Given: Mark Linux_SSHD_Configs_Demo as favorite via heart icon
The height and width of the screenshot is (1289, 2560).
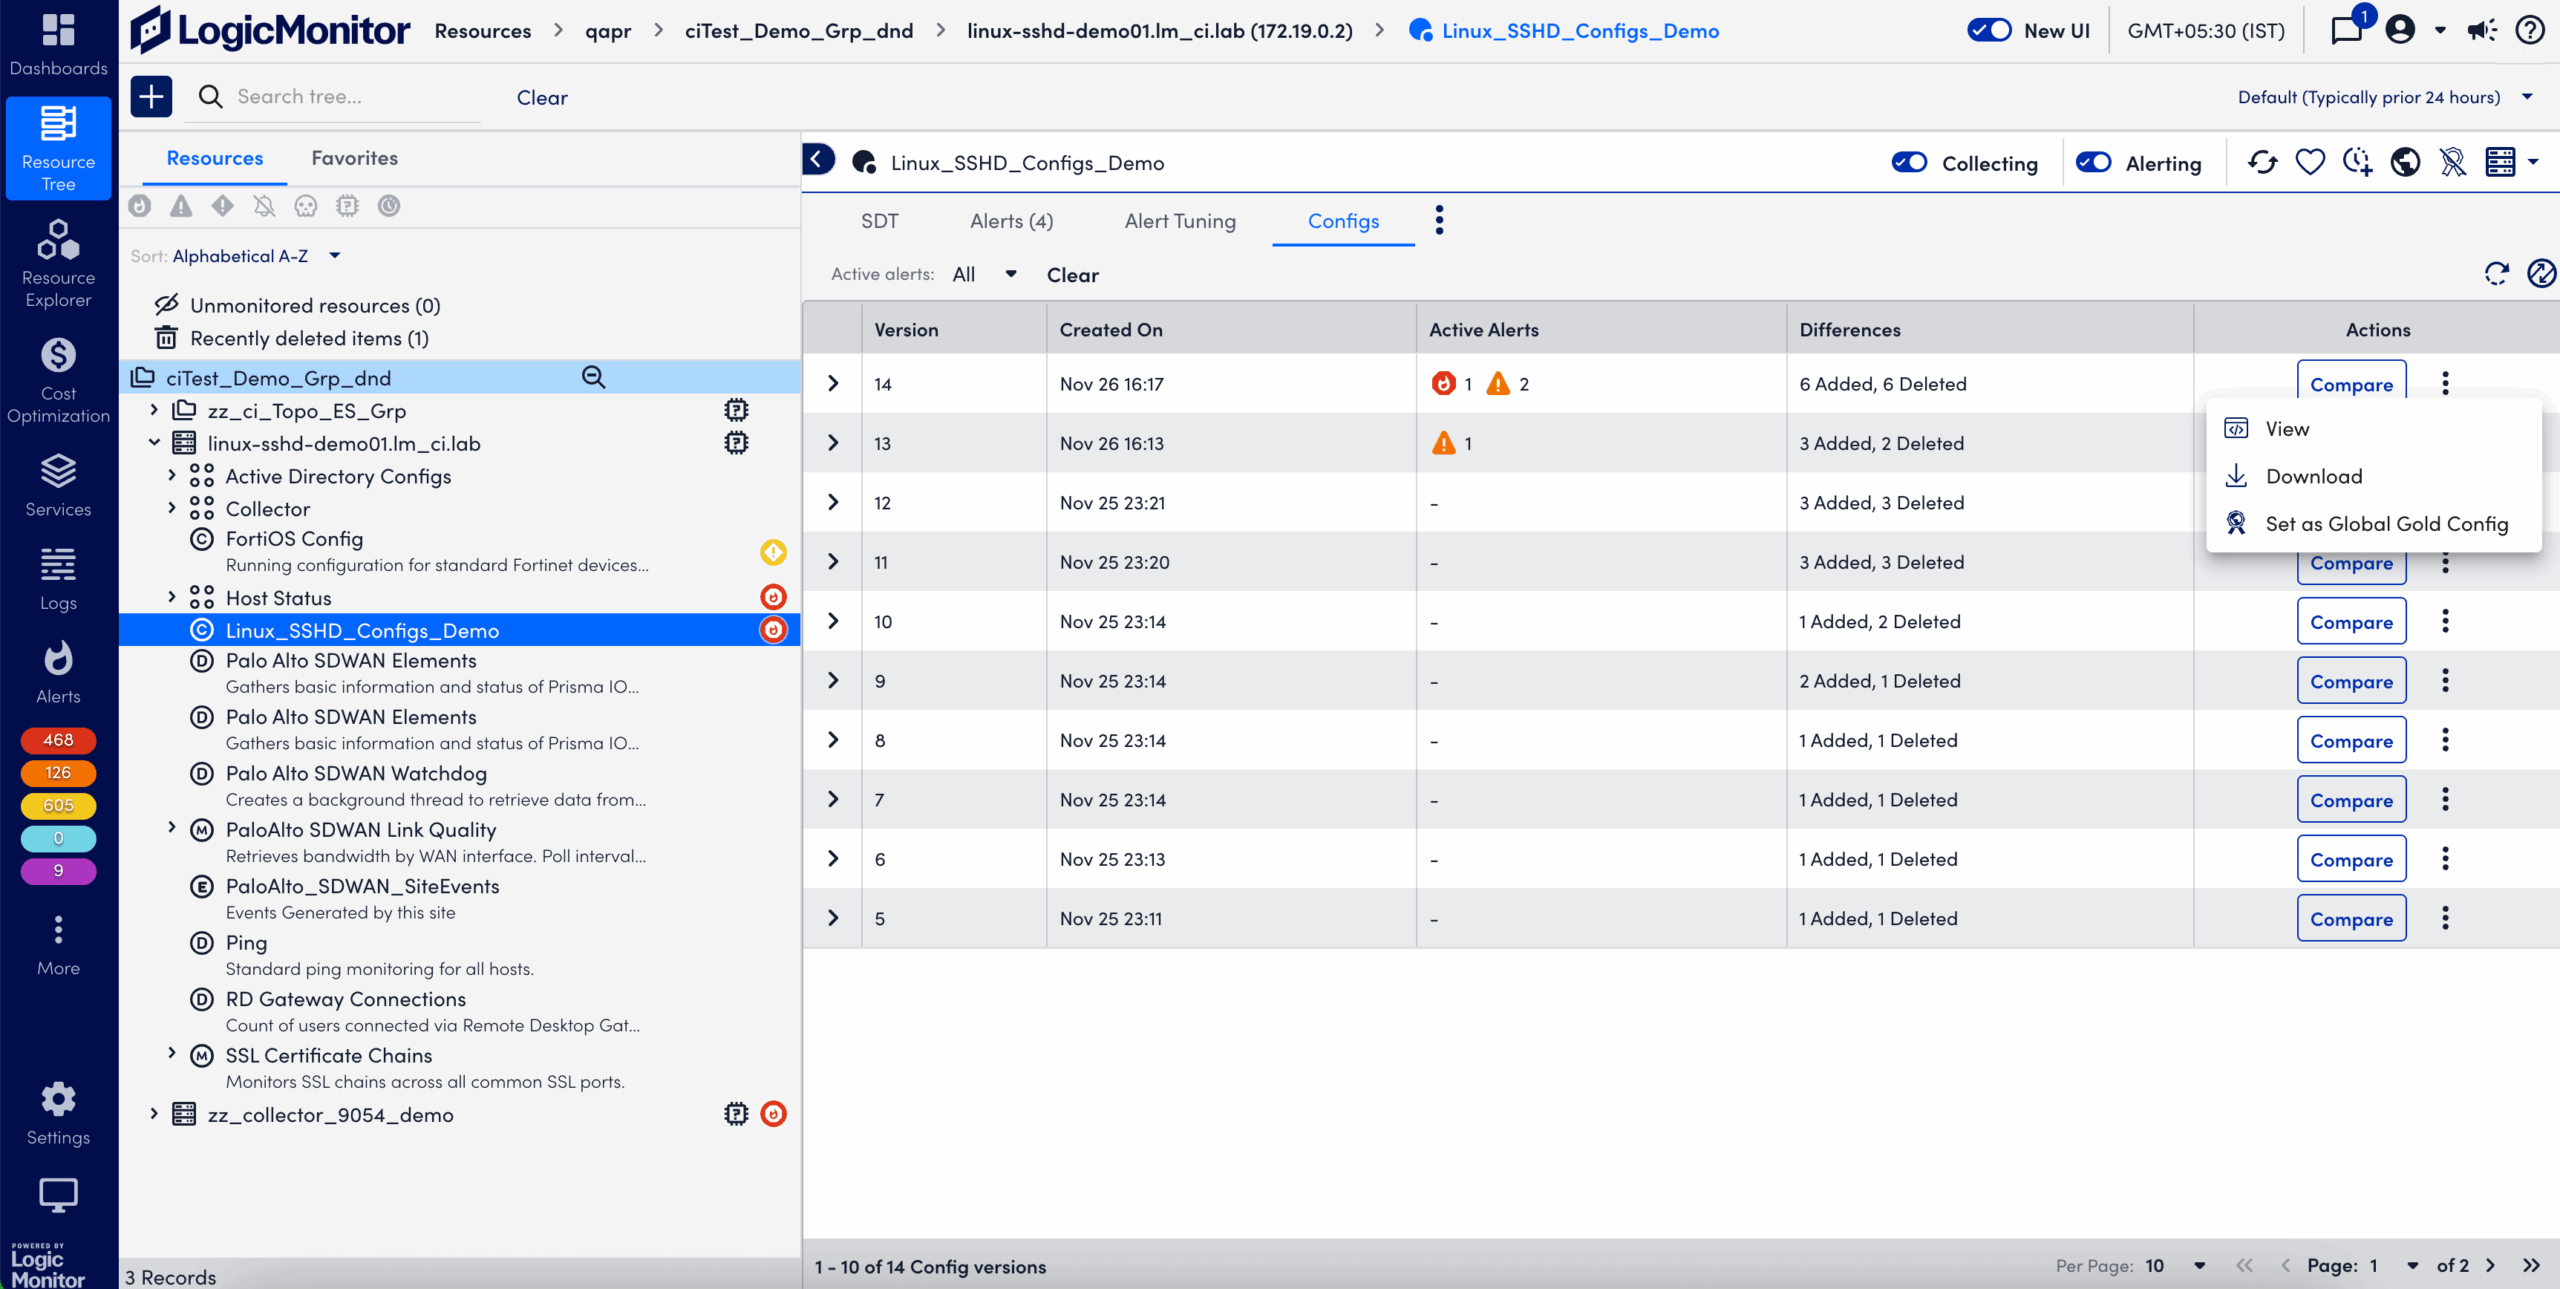Looking at the screenshot, I should [x=2309, y=161].
